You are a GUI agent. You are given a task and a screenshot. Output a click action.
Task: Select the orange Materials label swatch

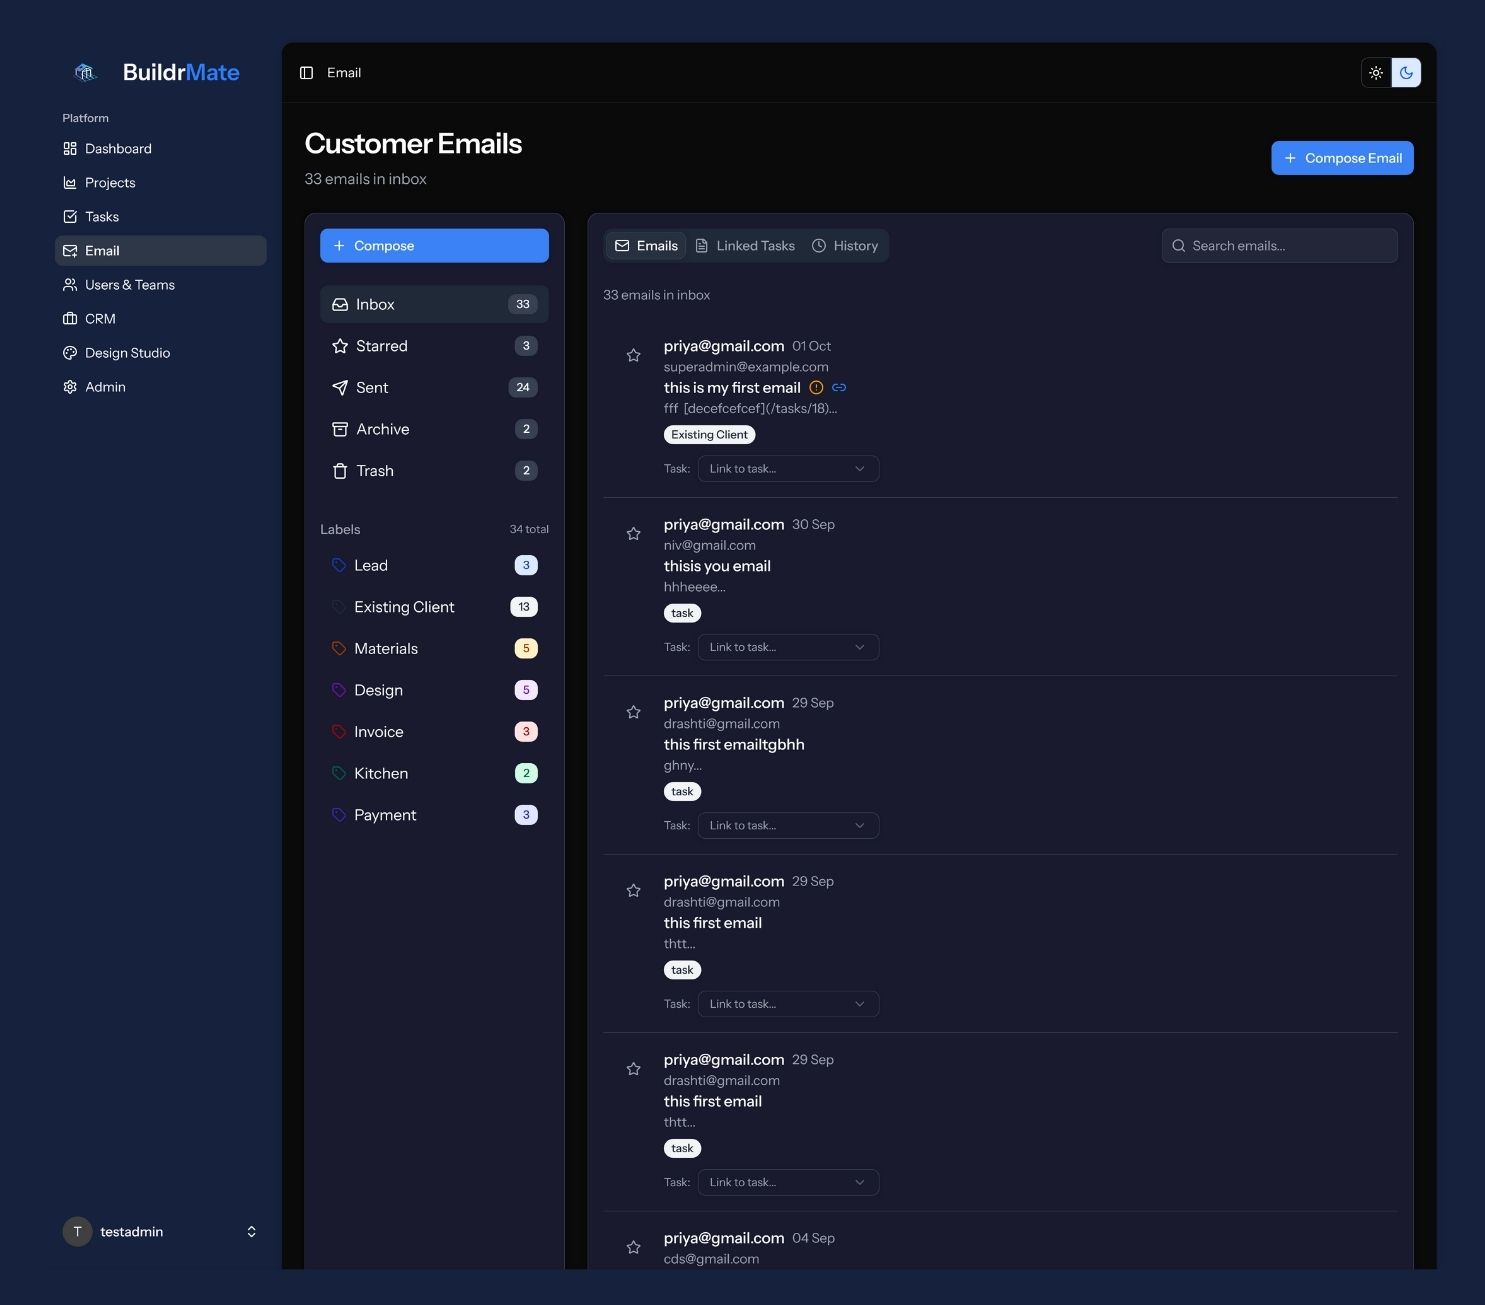pos(338,648)
